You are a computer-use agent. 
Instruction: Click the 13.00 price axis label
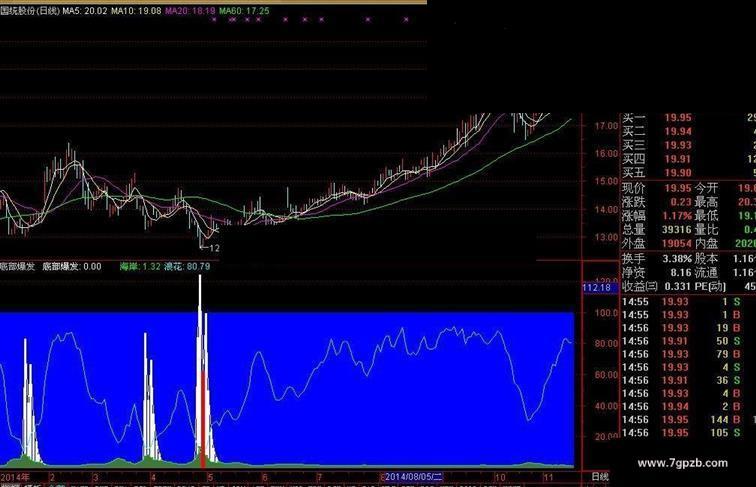pos(607,237)
